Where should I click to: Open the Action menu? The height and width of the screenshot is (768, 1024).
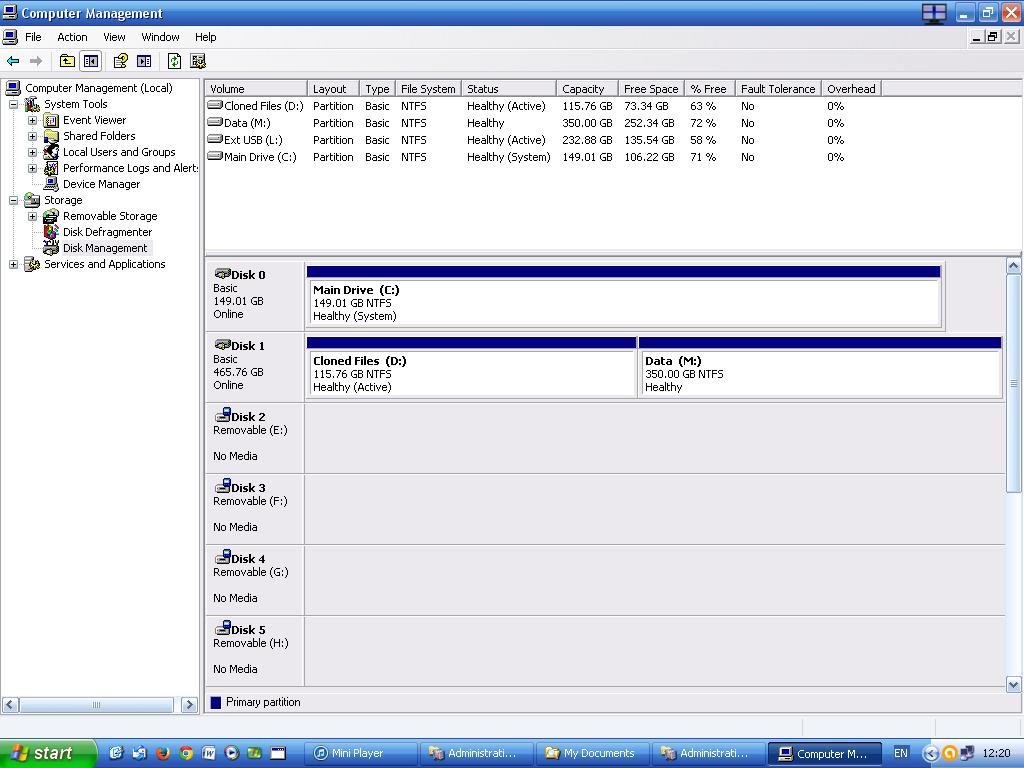pyautogui.click(x=72, y=37)
